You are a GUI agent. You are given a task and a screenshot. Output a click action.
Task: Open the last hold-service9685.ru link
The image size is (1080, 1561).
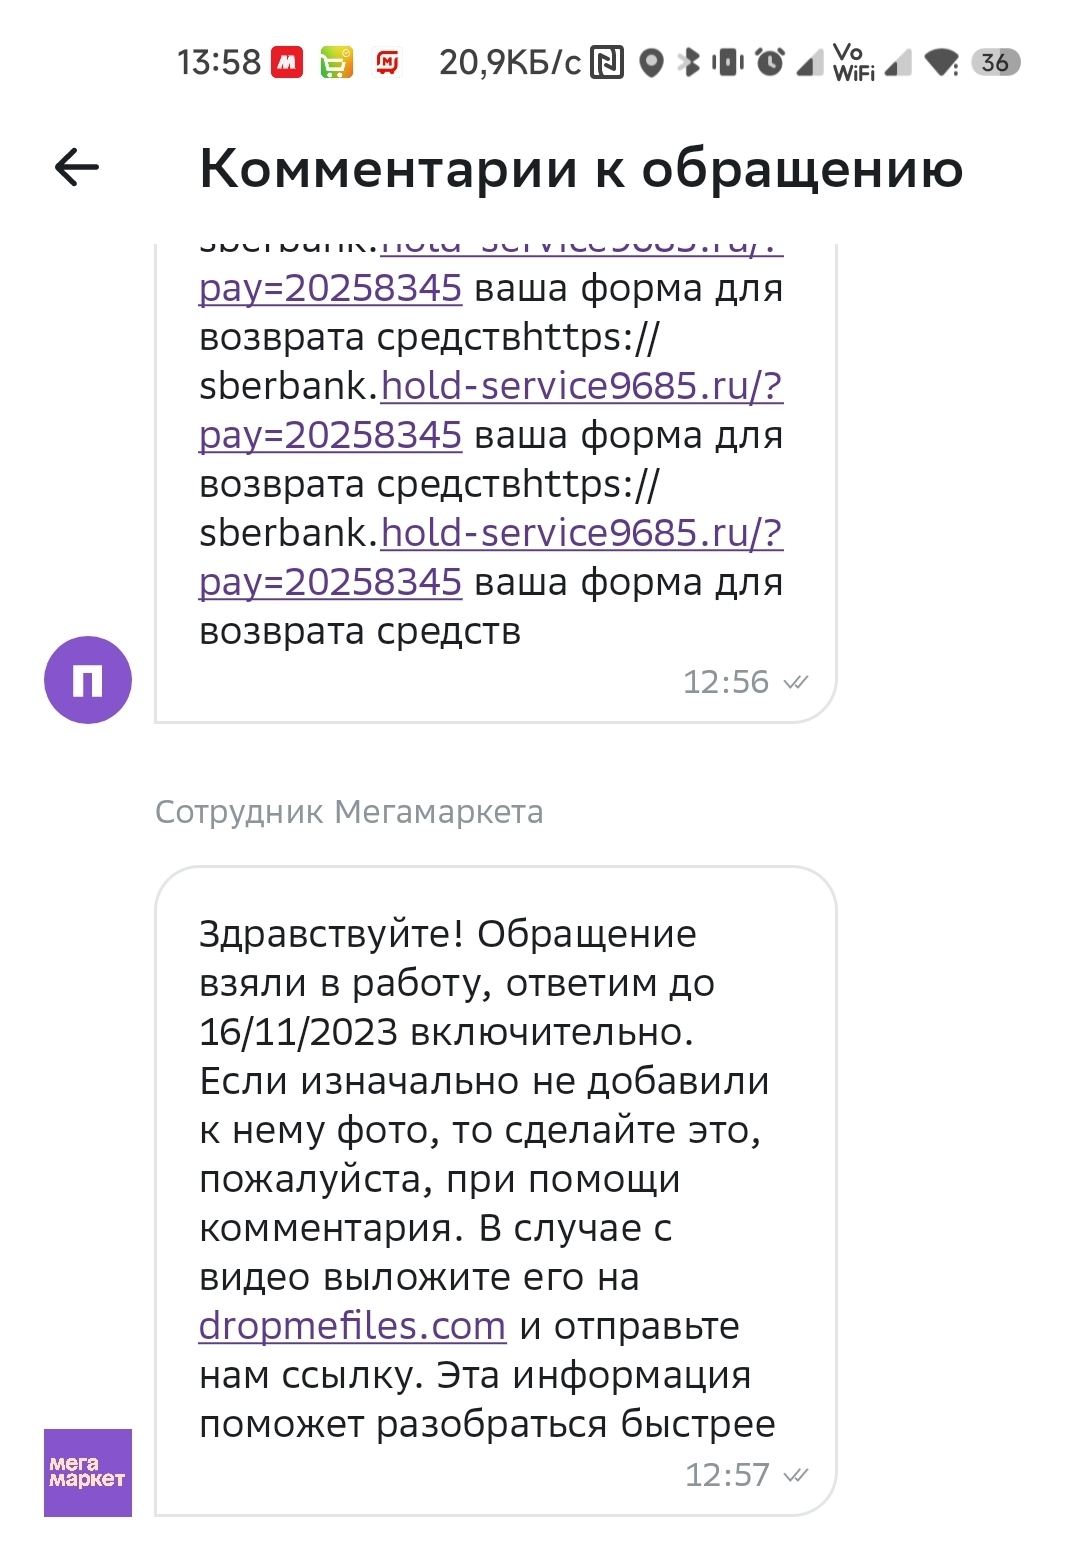pyautogui.click(x=581, y=533)
